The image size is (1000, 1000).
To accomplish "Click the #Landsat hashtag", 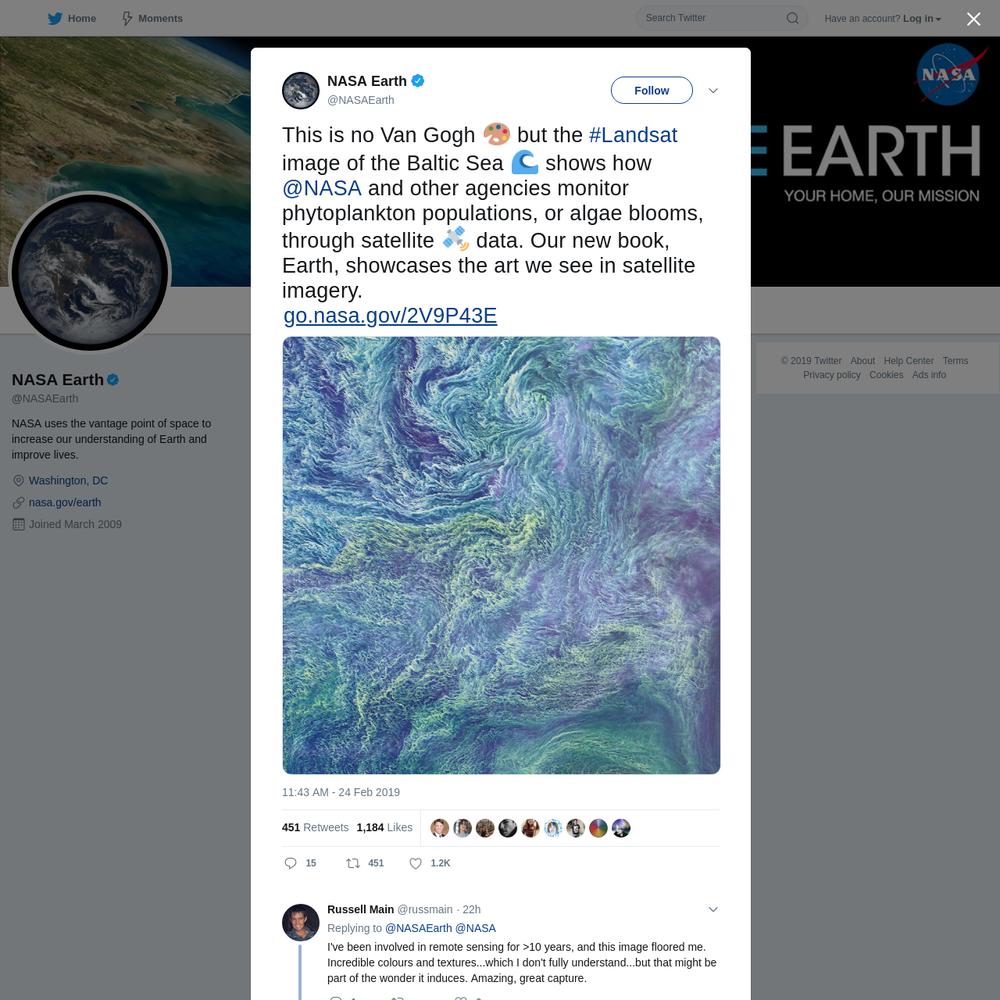I will [x=633, y=135].
